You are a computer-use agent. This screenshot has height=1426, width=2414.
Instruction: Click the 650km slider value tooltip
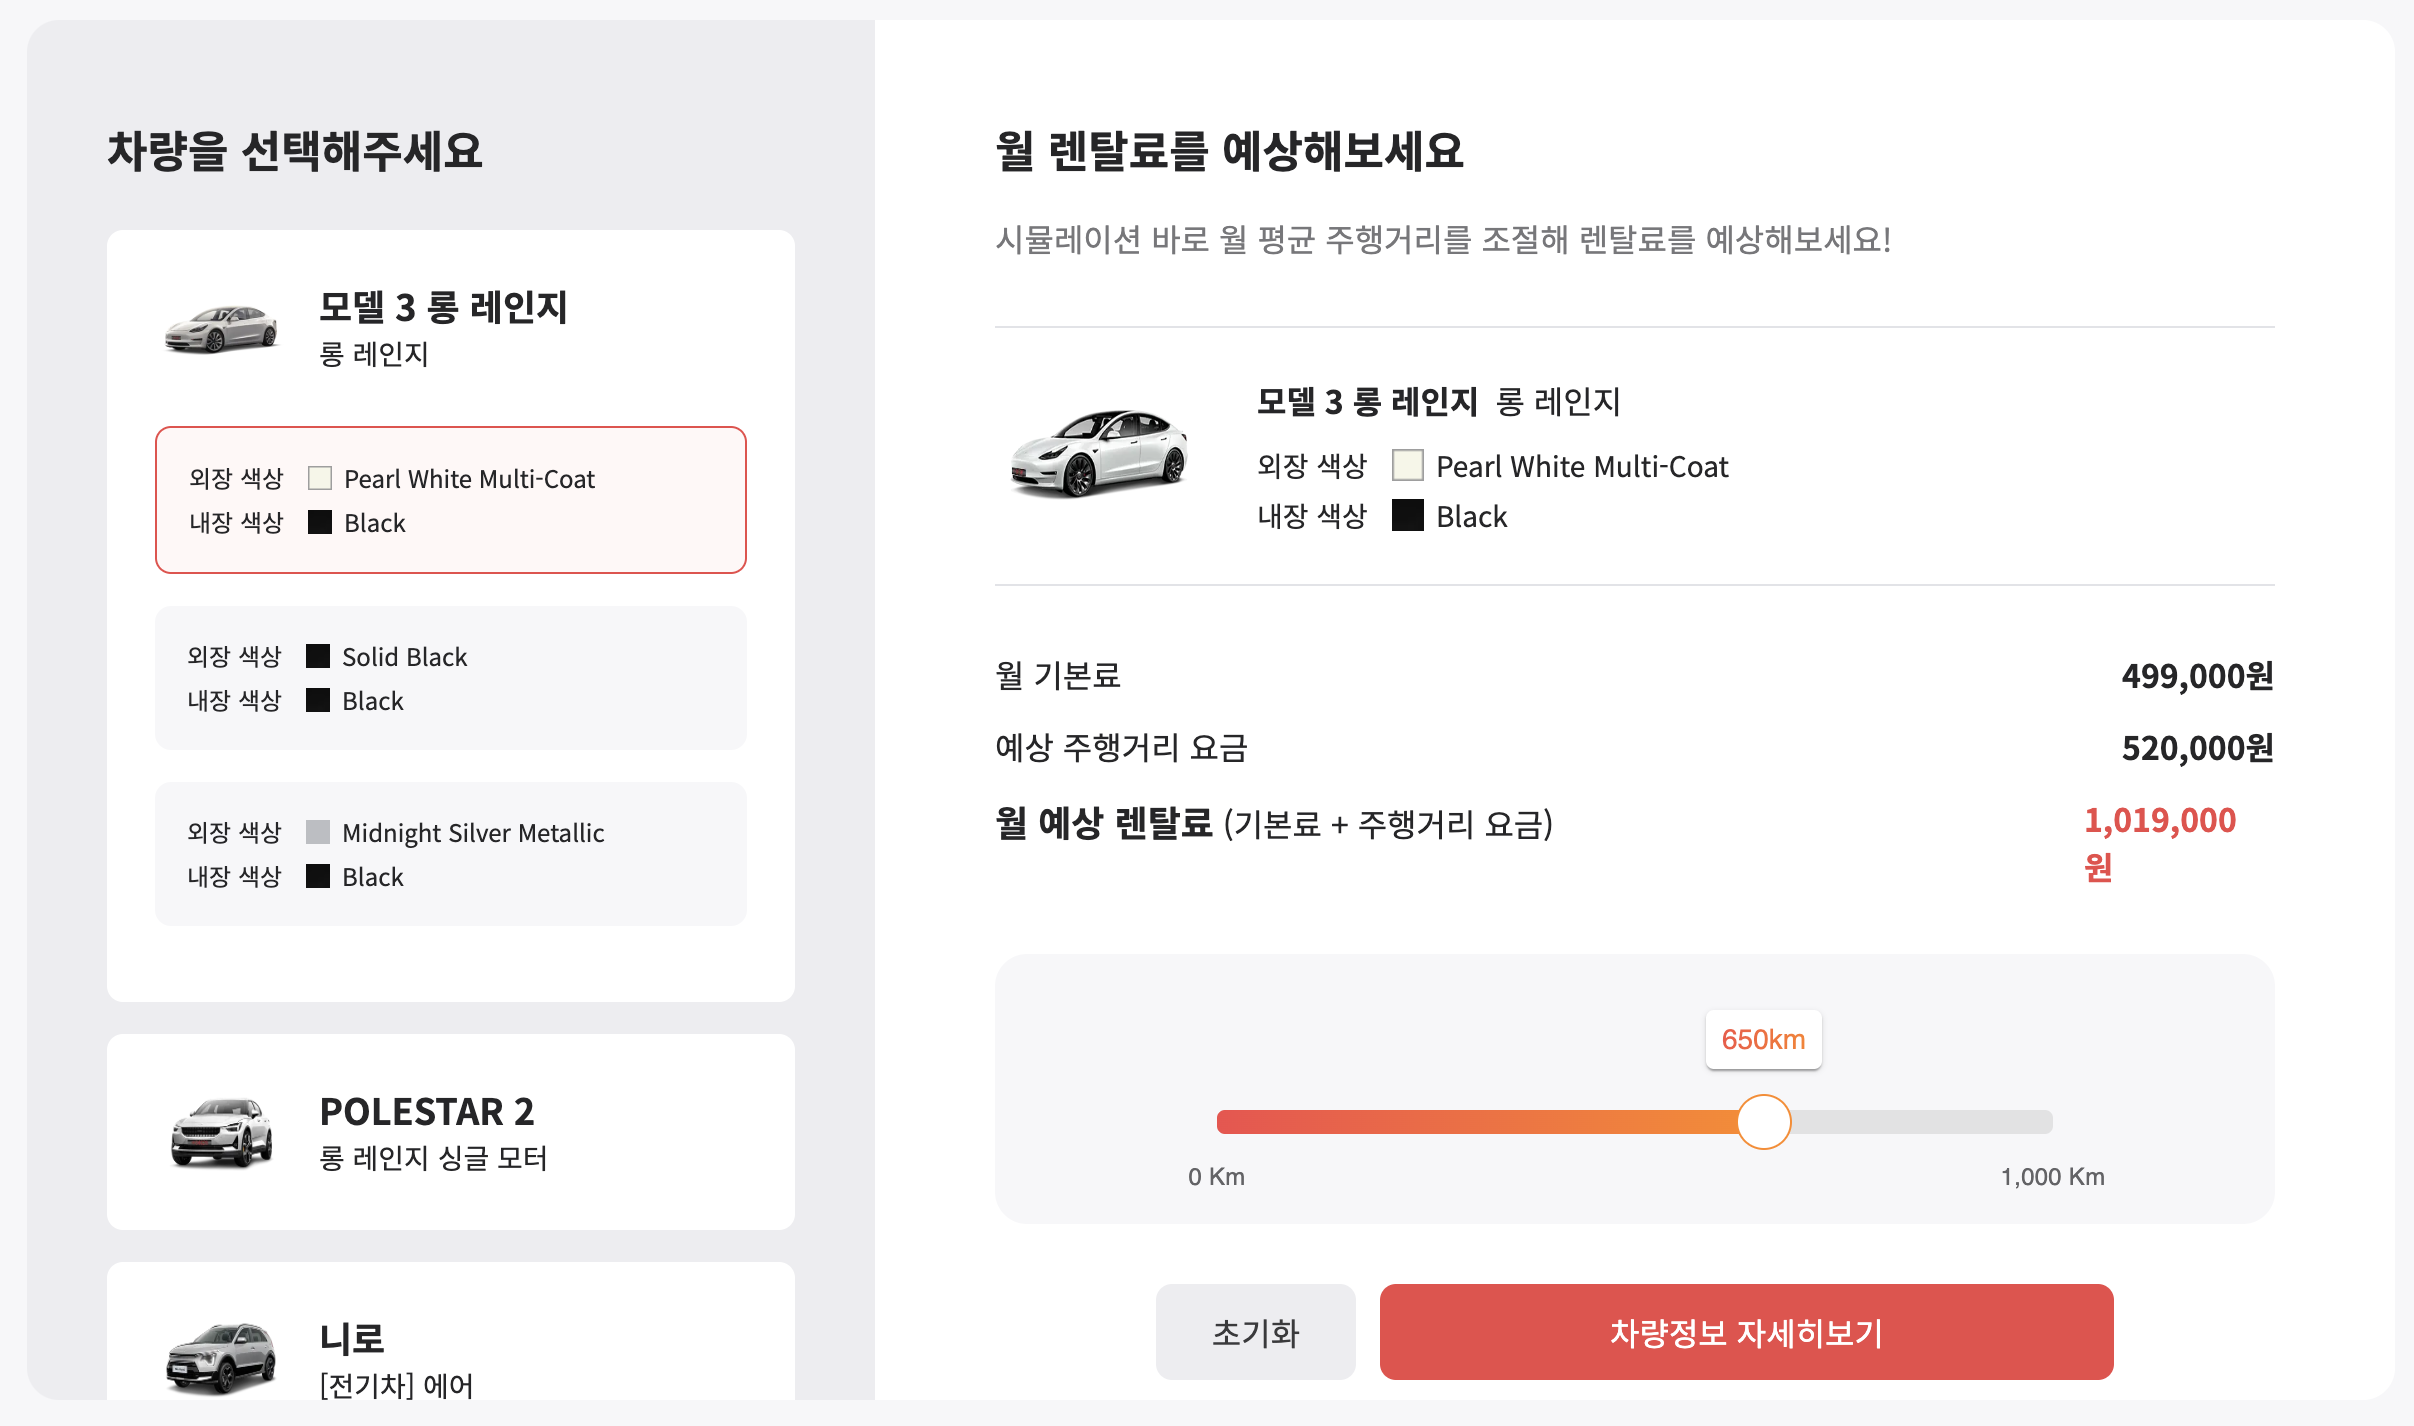coord(1764,1040)
